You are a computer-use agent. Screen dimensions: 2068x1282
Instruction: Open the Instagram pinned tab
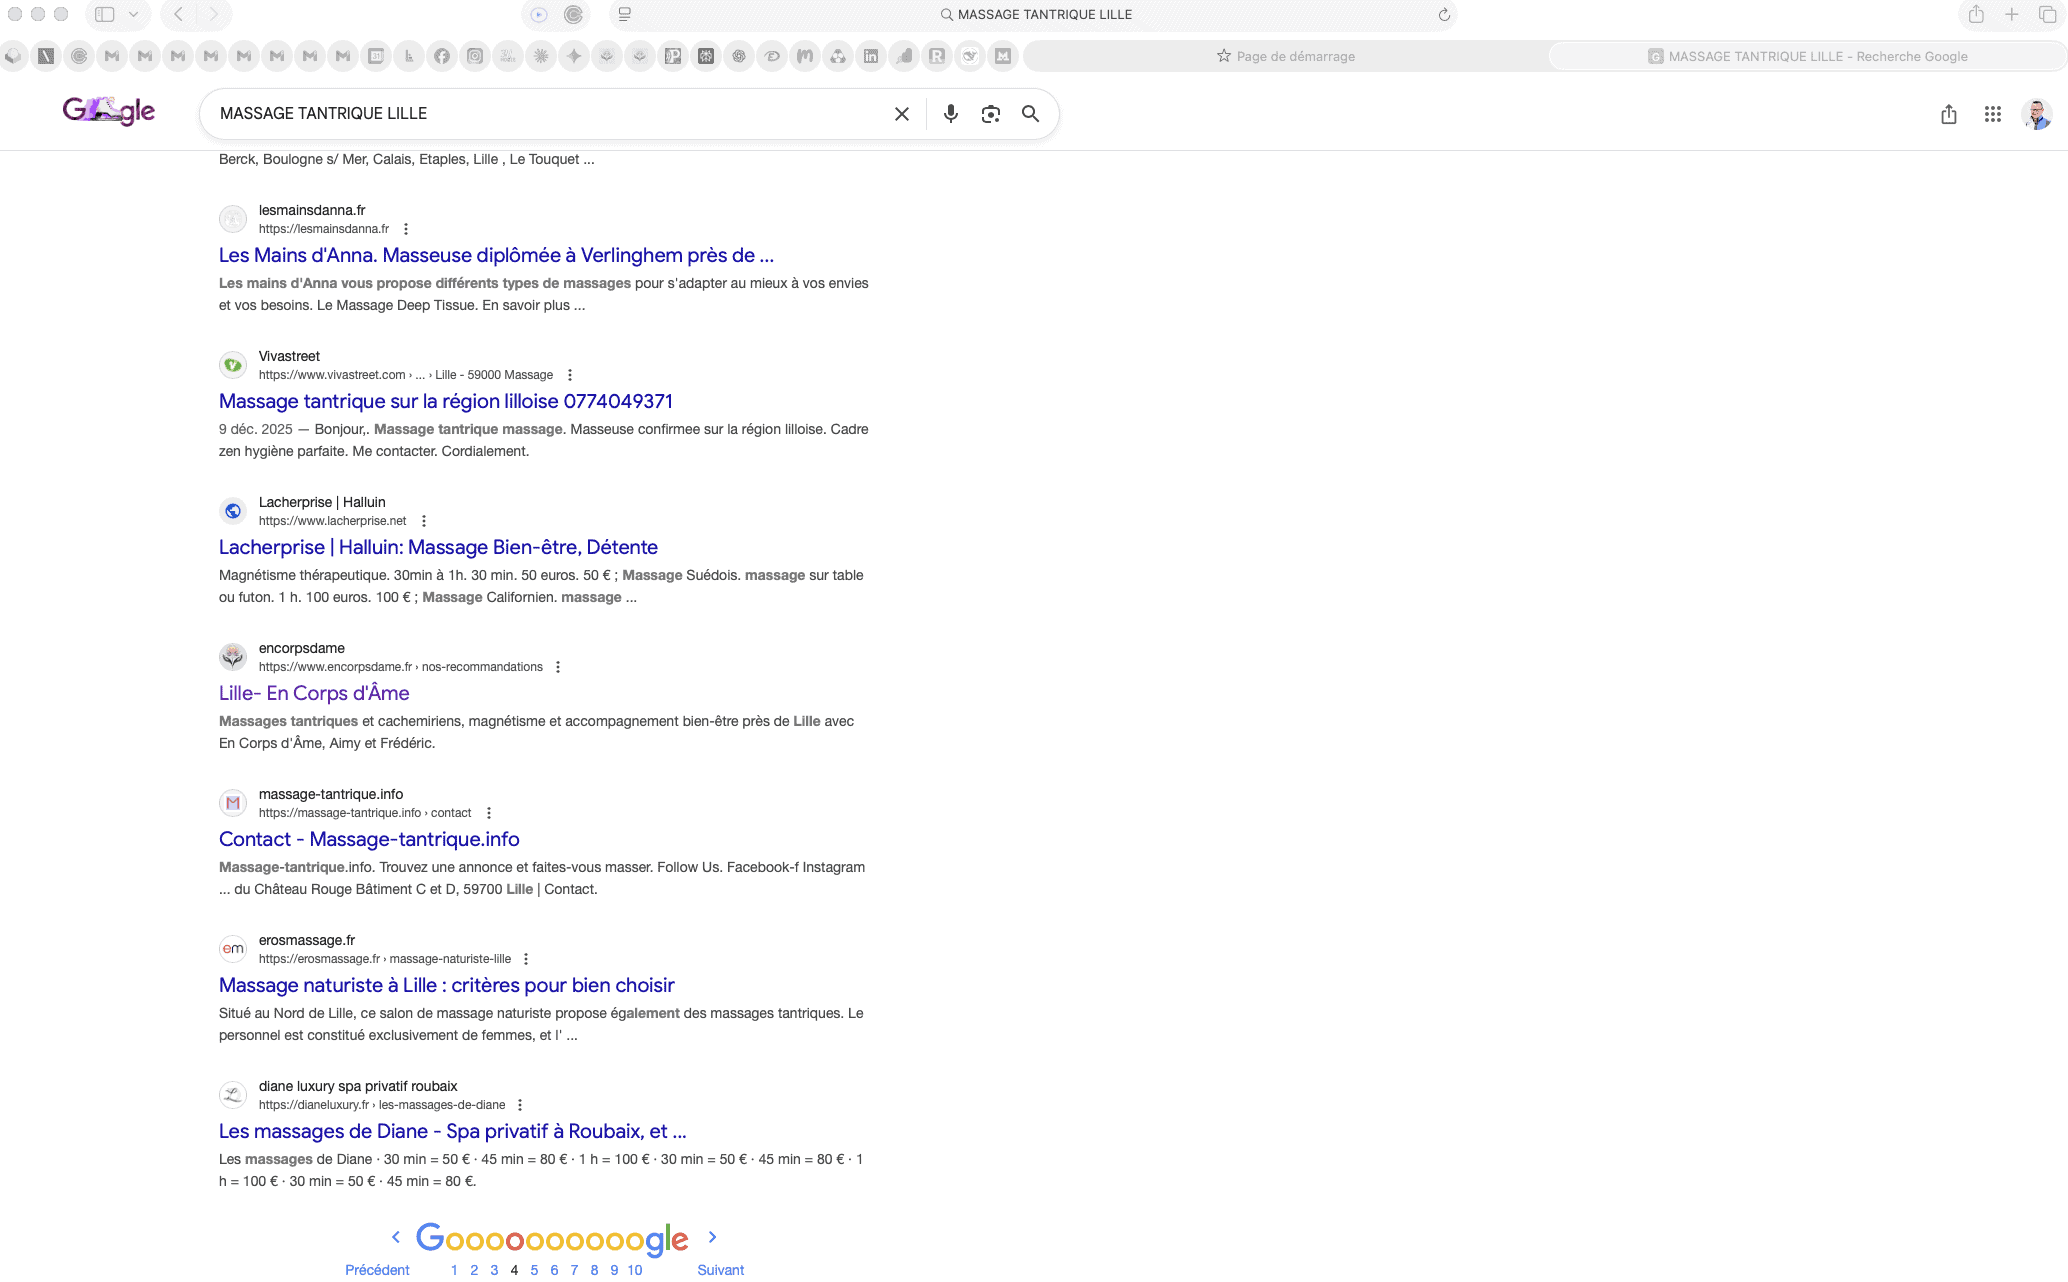tap(475, 56)
